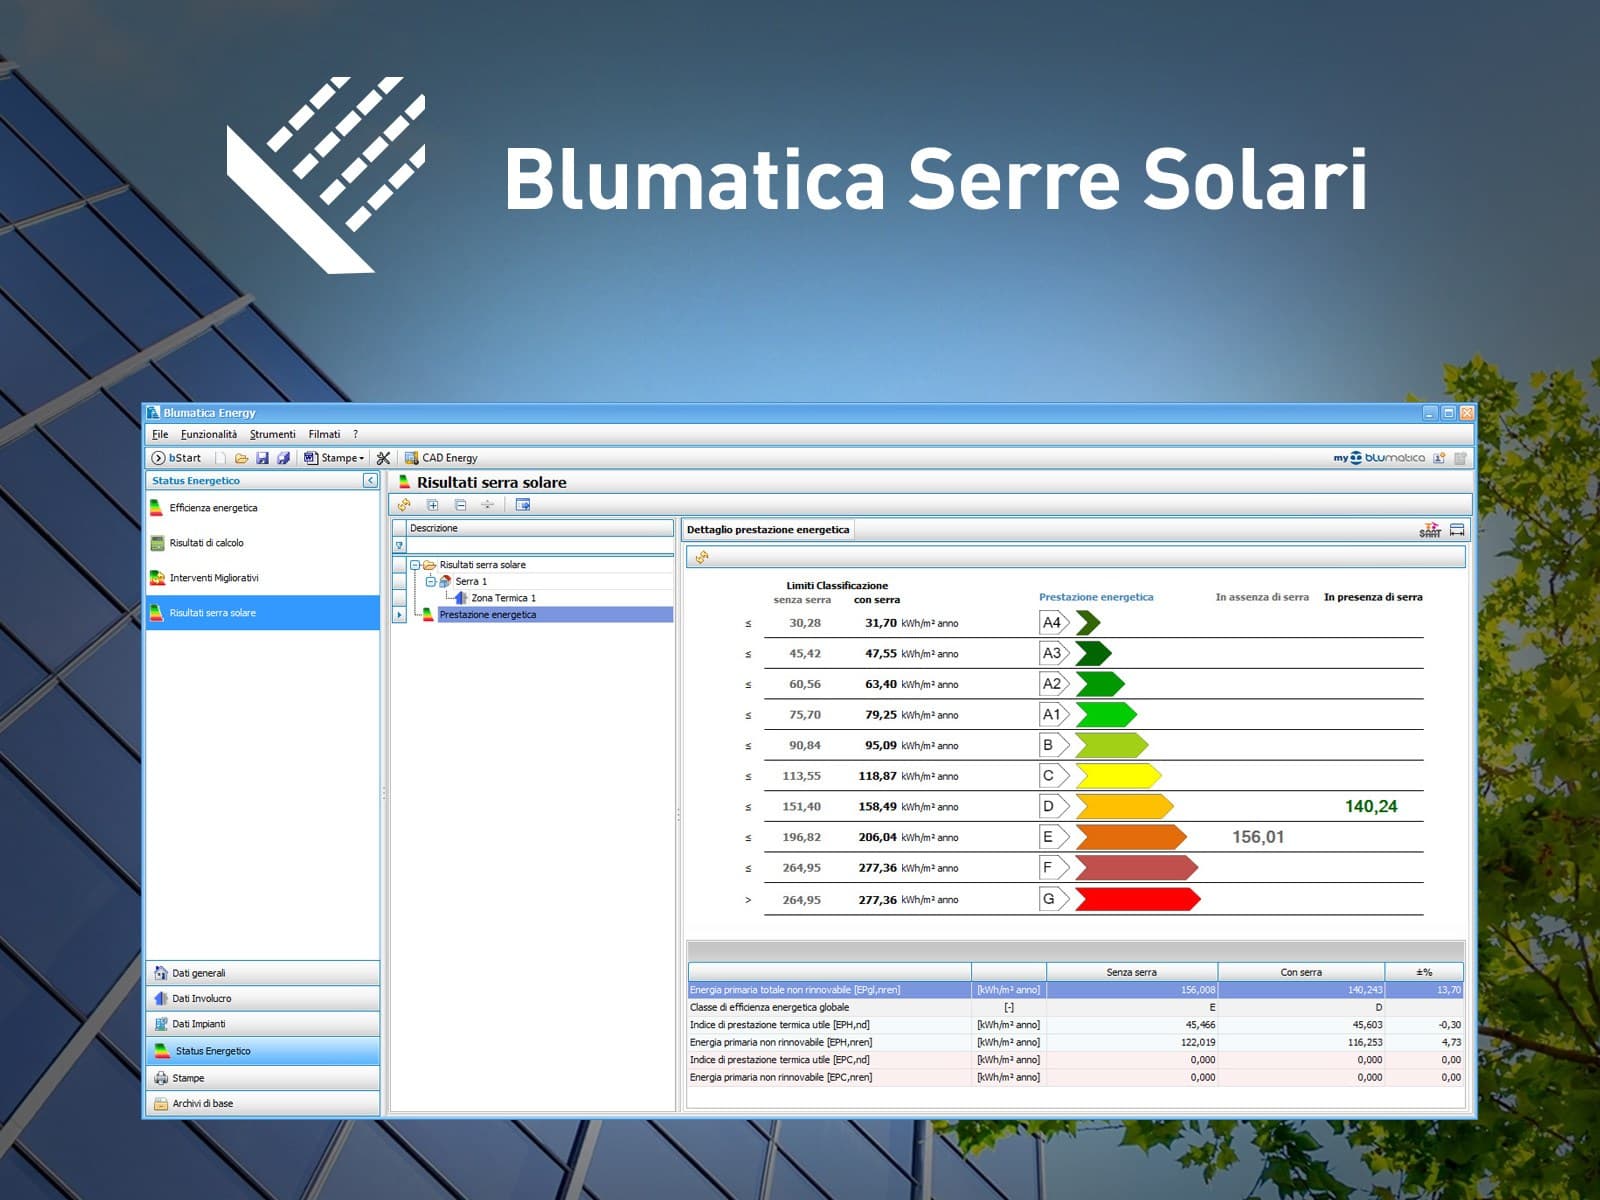The height and width of the screenshot is (1200, 1600).
Task: Open the ? help menu
Action: point(355,434)
